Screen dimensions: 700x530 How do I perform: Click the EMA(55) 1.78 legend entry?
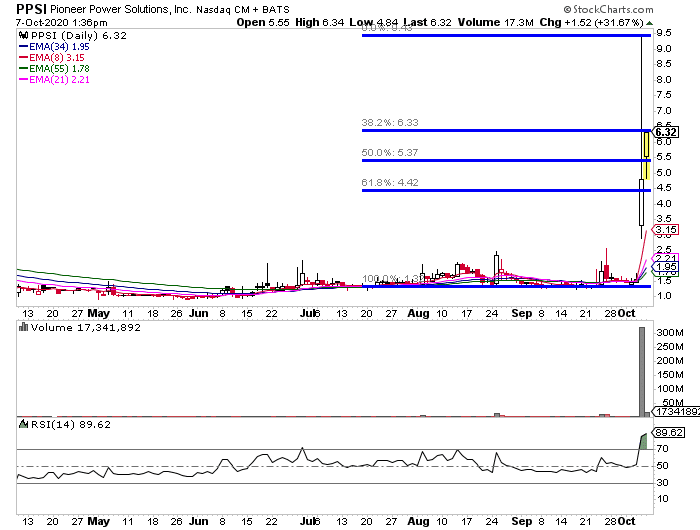(54, 69)
